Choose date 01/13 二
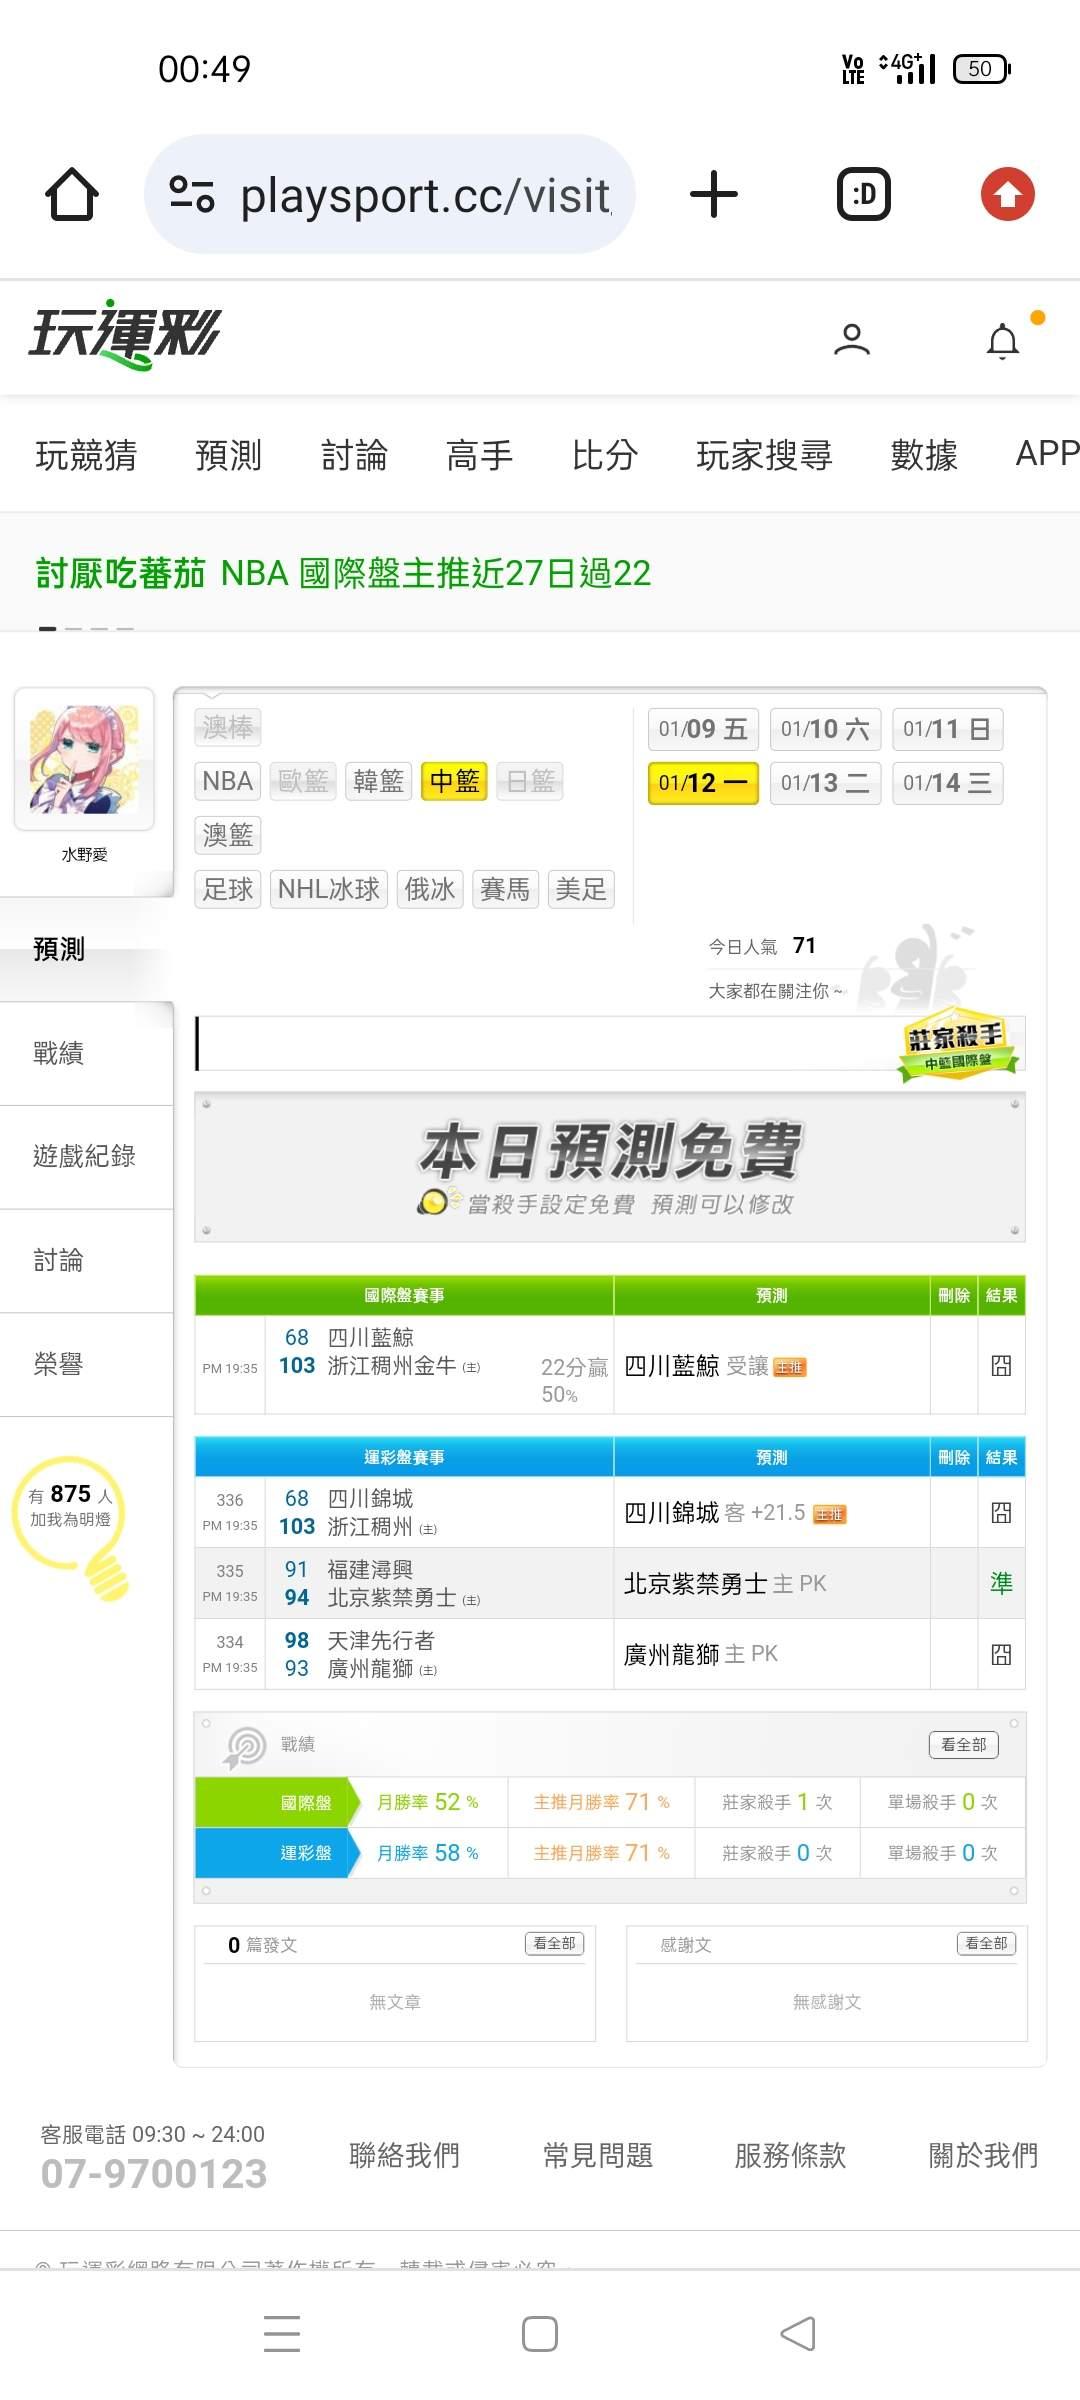 tap(825, 783)
